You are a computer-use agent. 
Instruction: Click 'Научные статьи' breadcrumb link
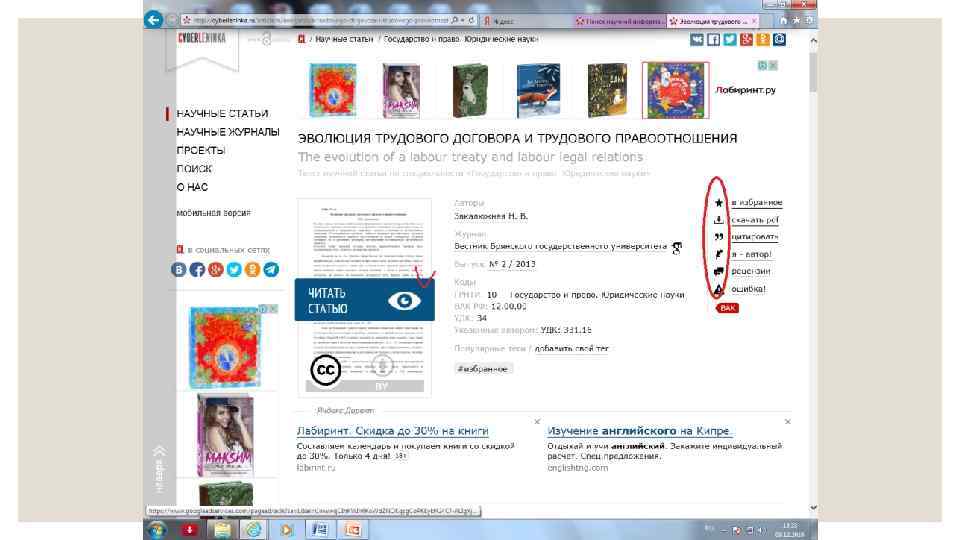coord(344,39)
